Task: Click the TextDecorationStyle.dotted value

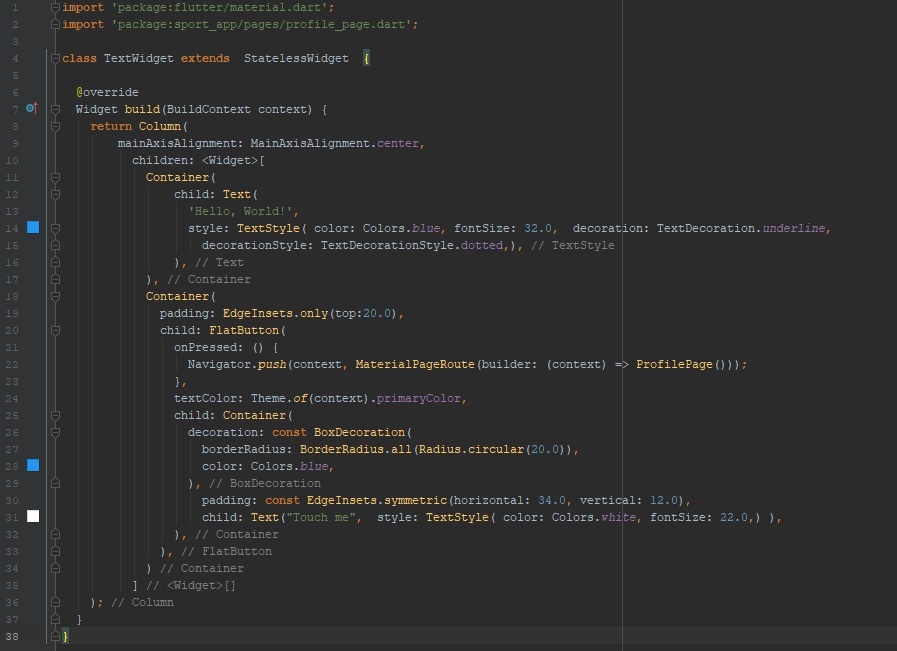Action: (x=412, y=245)
